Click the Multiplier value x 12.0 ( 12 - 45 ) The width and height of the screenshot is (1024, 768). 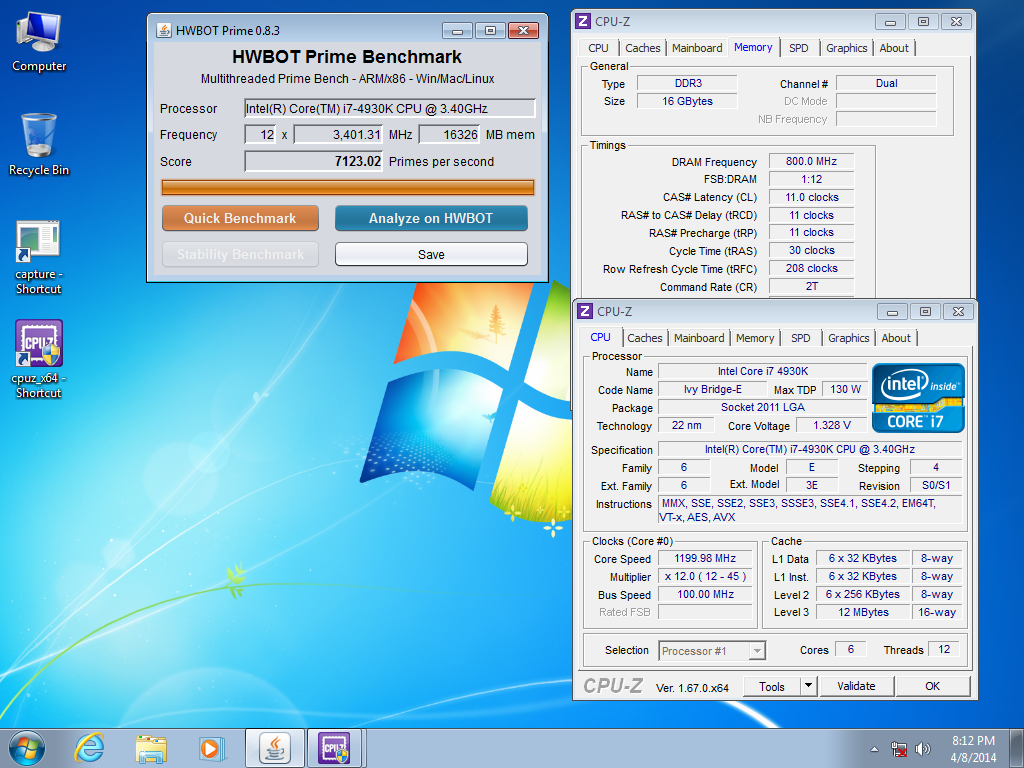click(x=705, y=577)
